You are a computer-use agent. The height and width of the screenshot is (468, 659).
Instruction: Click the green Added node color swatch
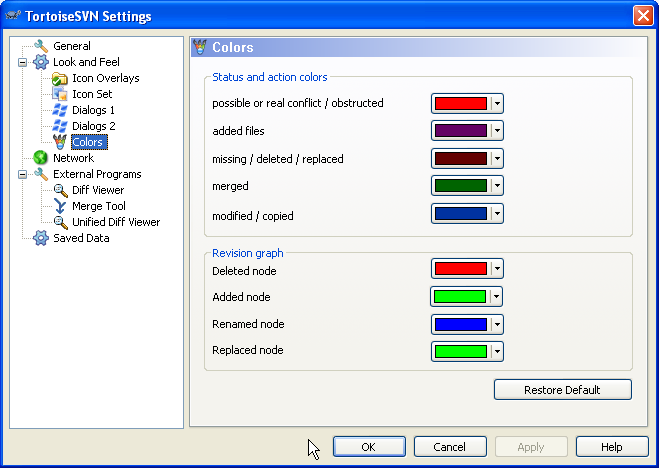point(460,297)
